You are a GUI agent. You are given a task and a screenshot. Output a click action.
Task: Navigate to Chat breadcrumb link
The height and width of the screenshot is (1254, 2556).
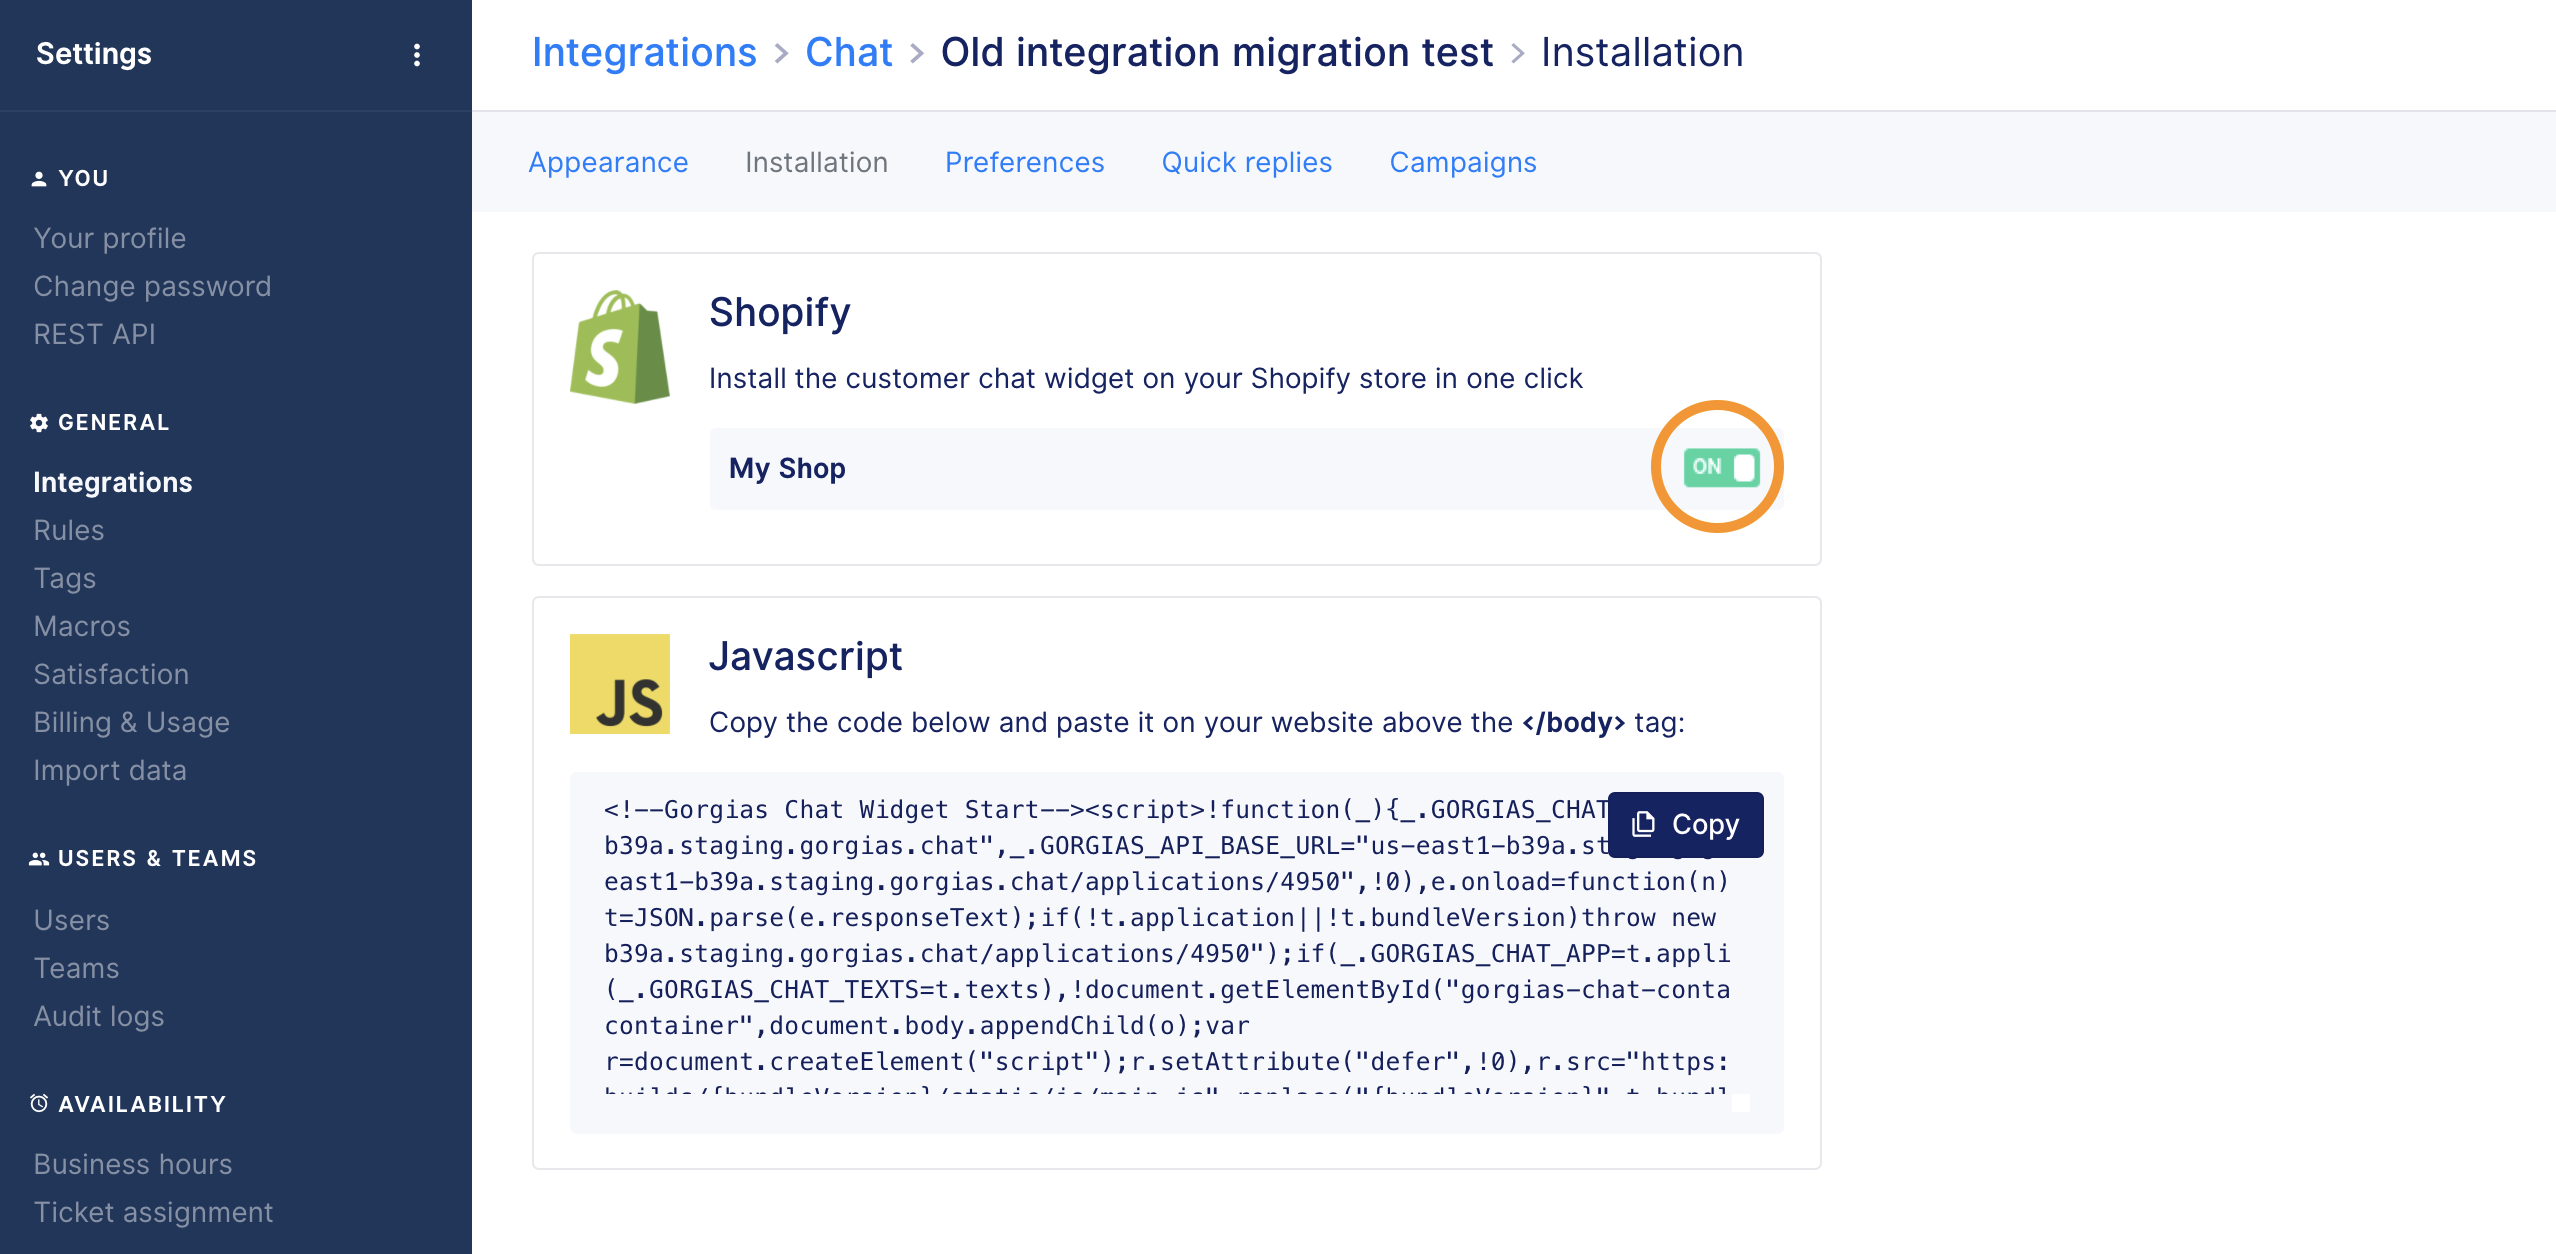tap(848, 53)
